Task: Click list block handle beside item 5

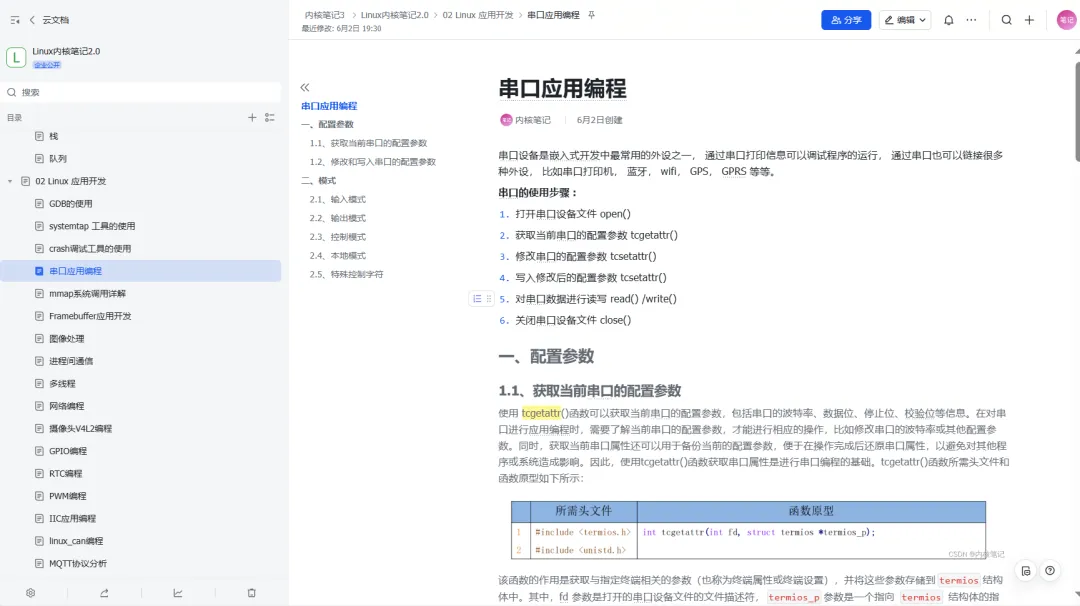Action: click(477, 299)
